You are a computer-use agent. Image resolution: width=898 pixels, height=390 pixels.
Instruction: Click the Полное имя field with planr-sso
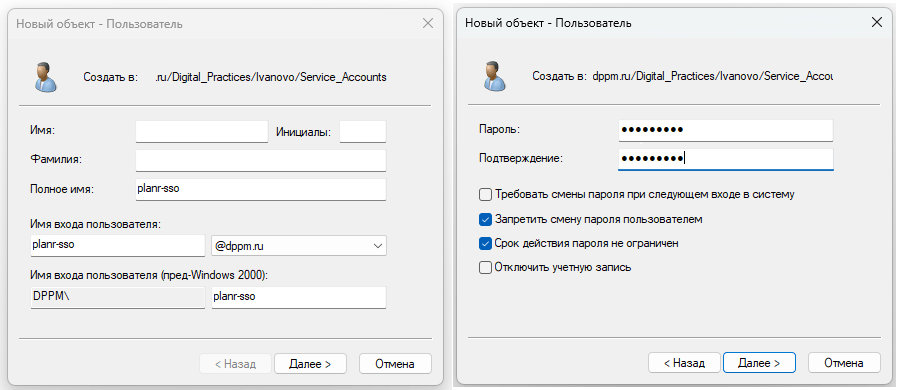tap(261, 189)
